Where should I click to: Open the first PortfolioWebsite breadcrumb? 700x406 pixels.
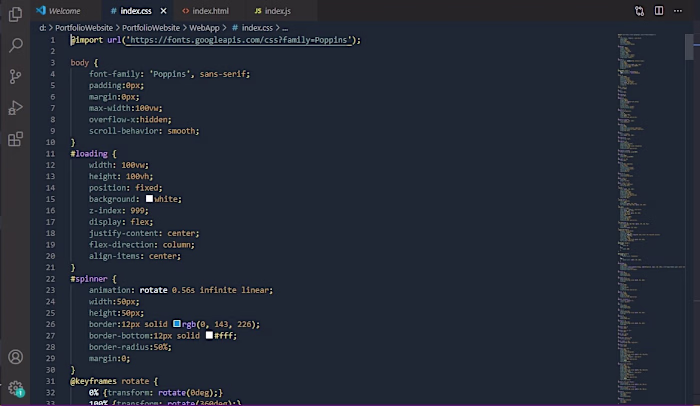[x=84, y=28]
